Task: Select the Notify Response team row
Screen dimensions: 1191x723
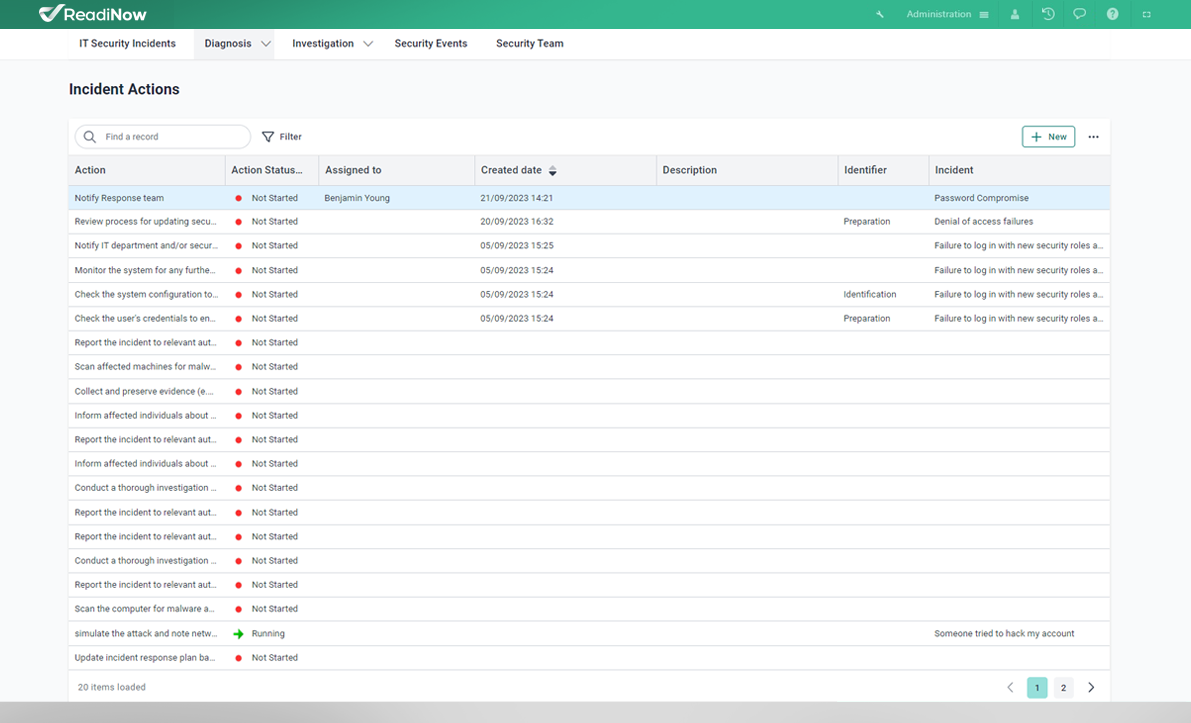Action: tap(589, 198)
